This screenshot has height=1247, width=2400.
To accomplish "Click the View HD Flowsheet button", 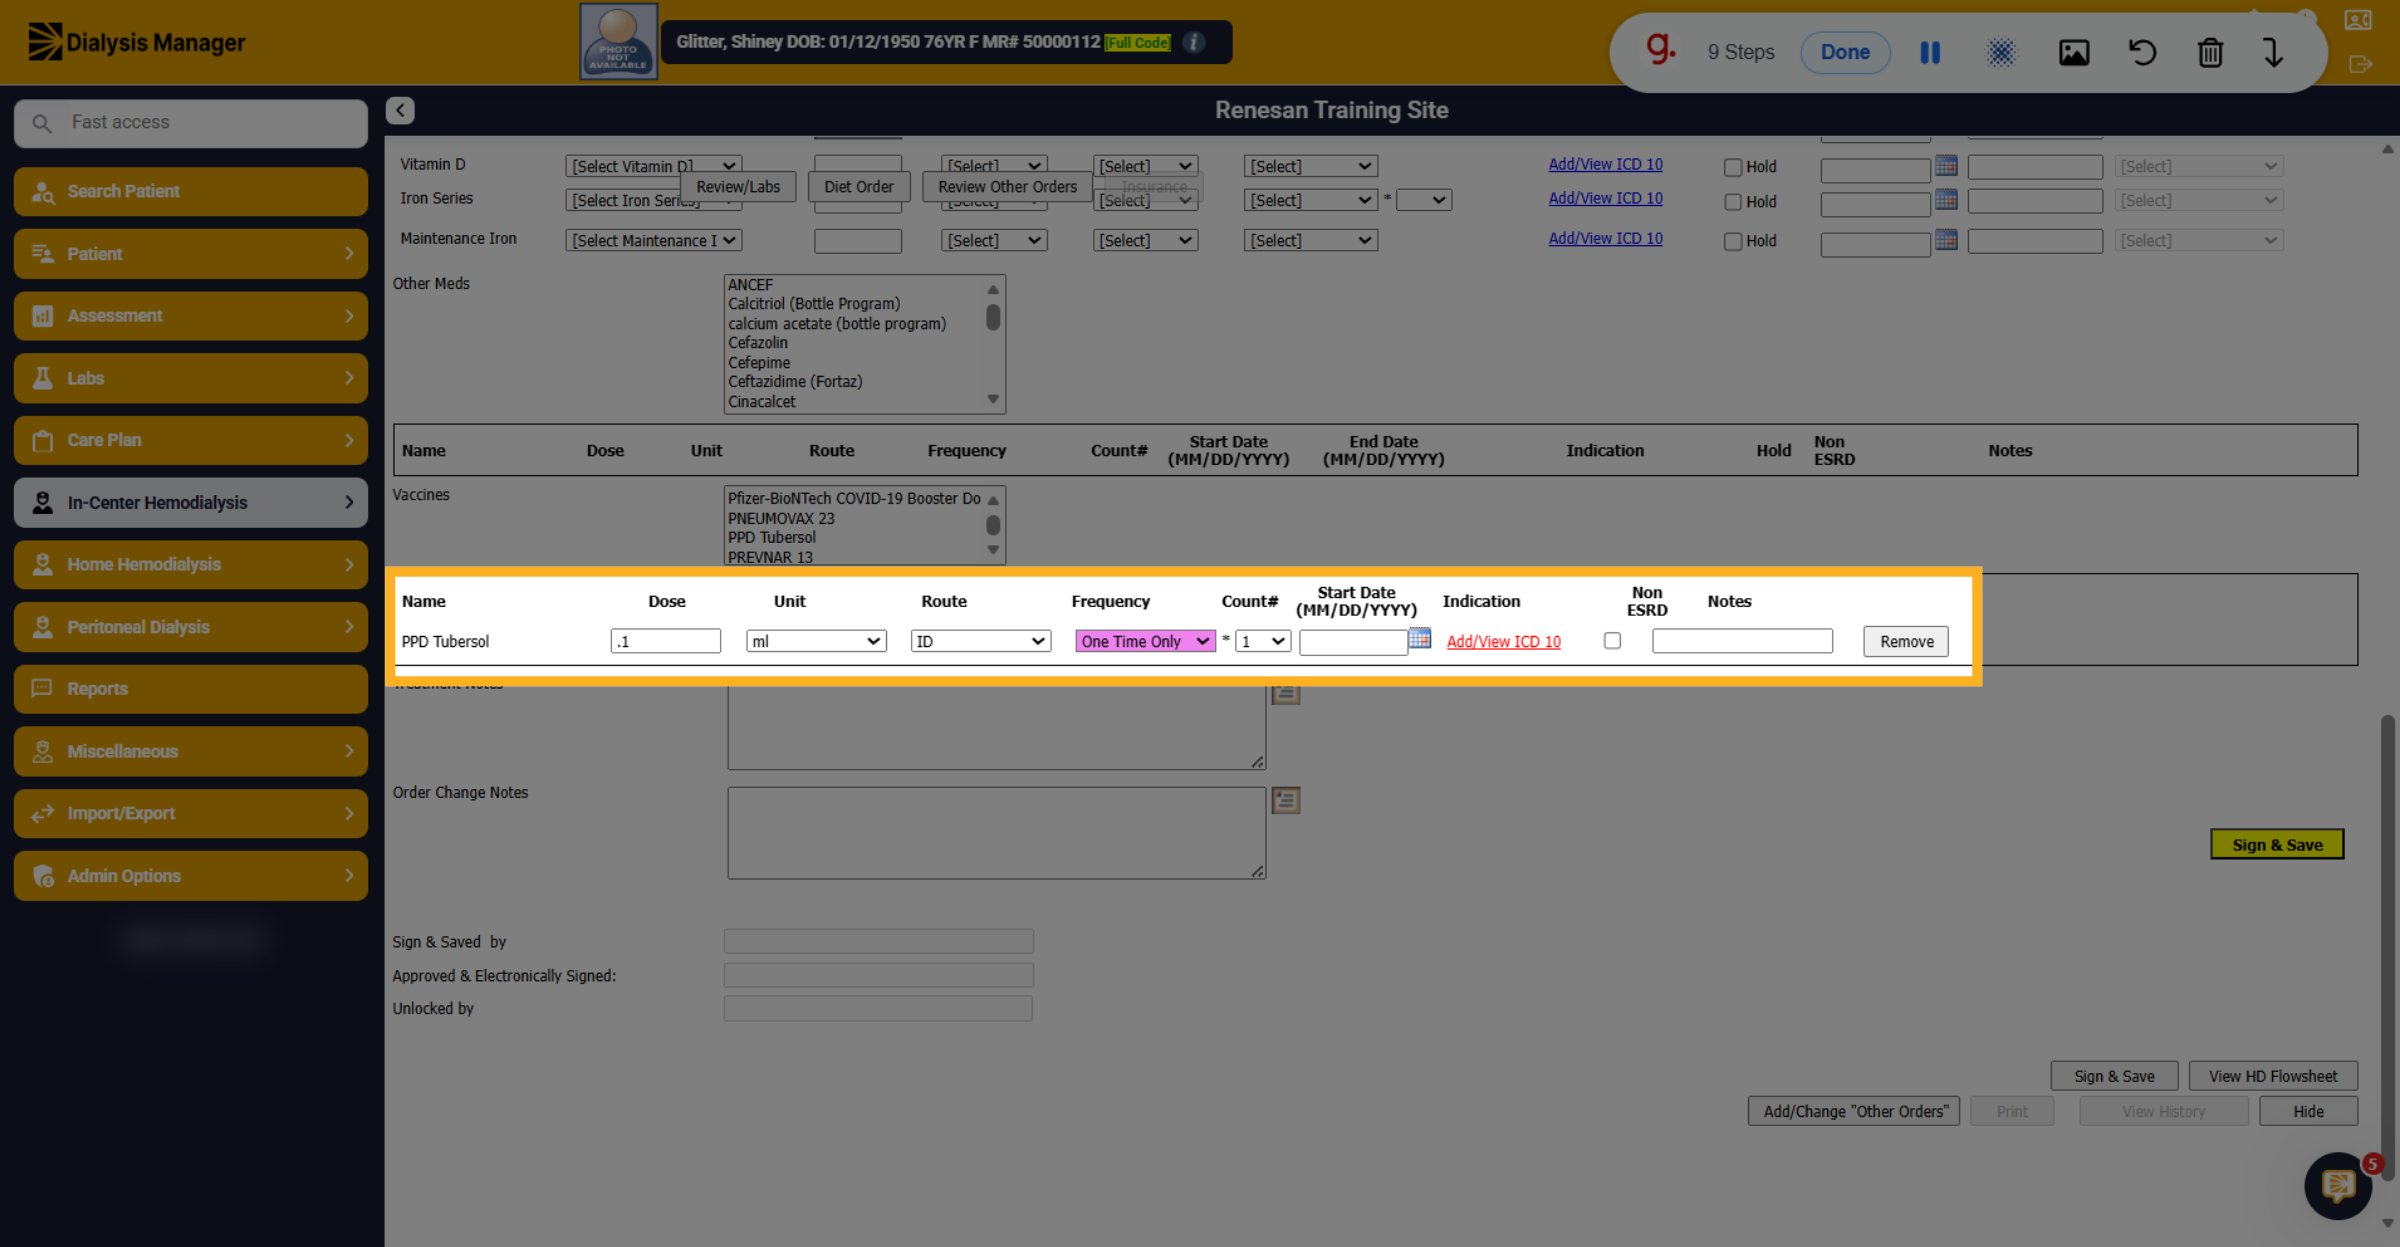I will [x=2273, y=1076].
